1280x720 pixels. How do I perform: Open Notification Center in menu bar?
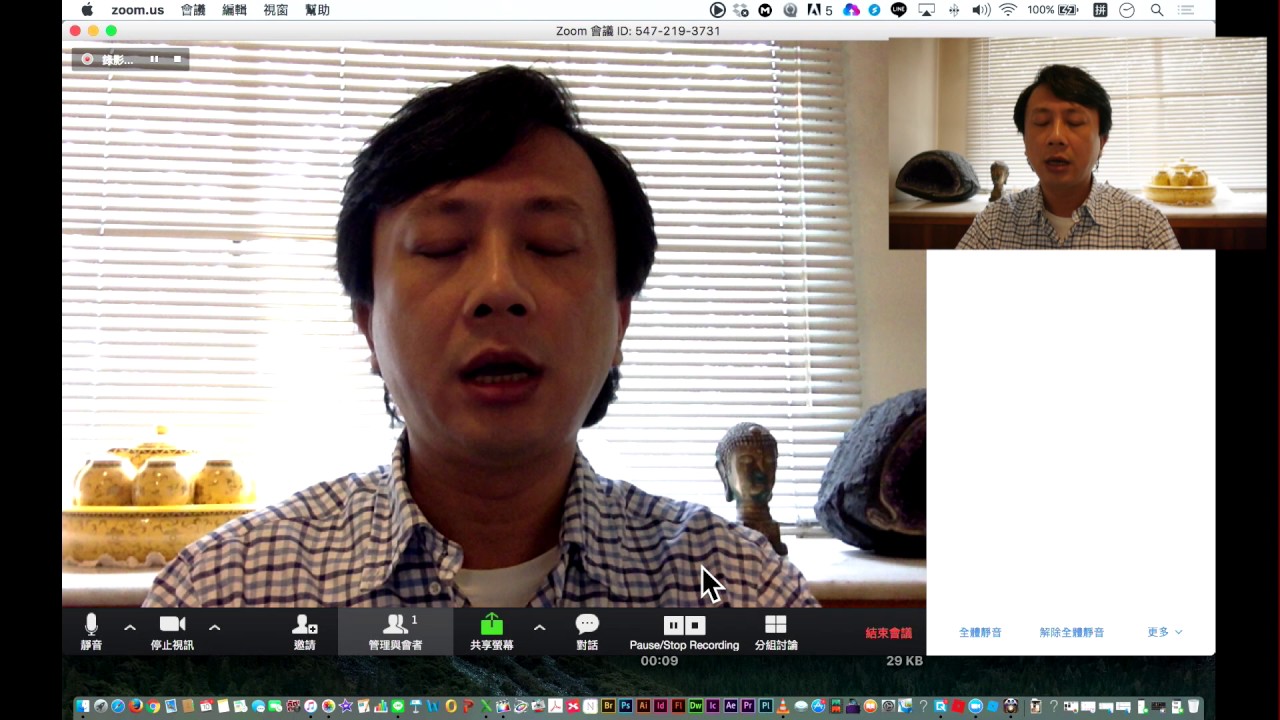(x=1186, y=10)
